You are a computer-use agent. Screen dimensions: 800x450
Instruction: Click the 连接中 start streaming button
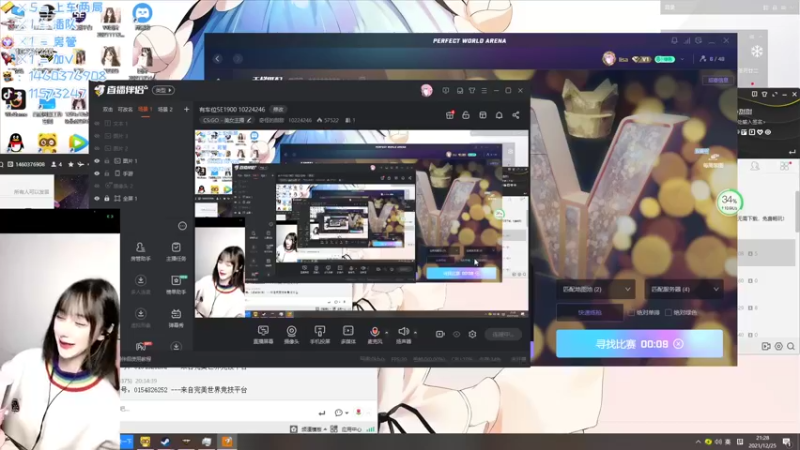point(503,334)
